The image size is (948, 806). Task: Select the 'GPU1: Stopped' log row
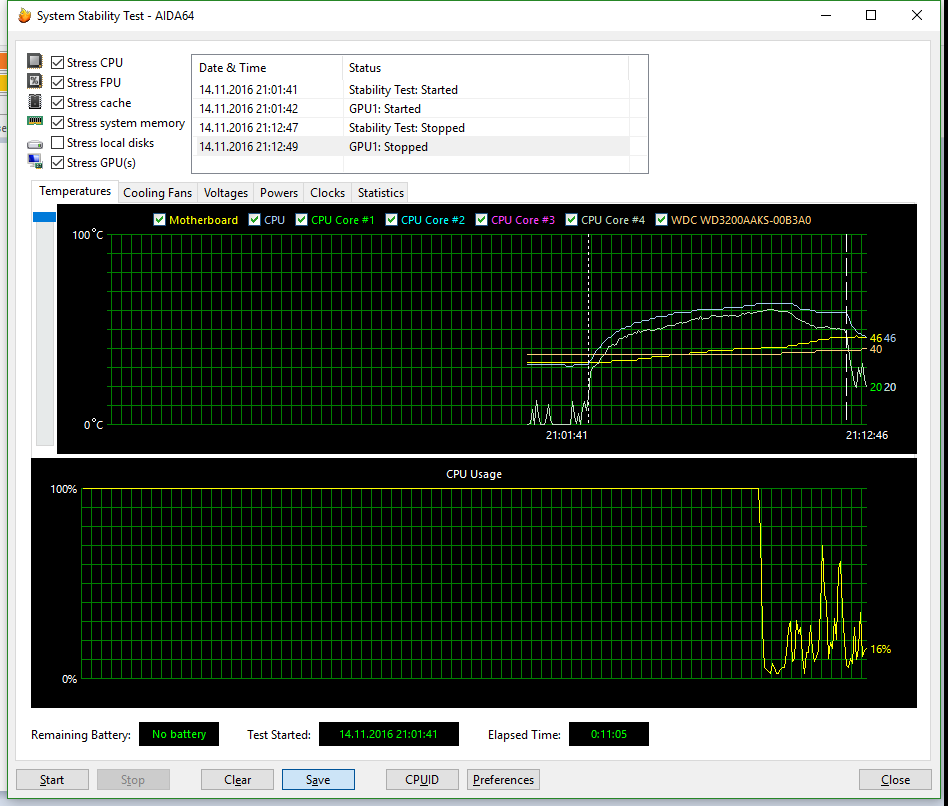(x=411, y=147)
